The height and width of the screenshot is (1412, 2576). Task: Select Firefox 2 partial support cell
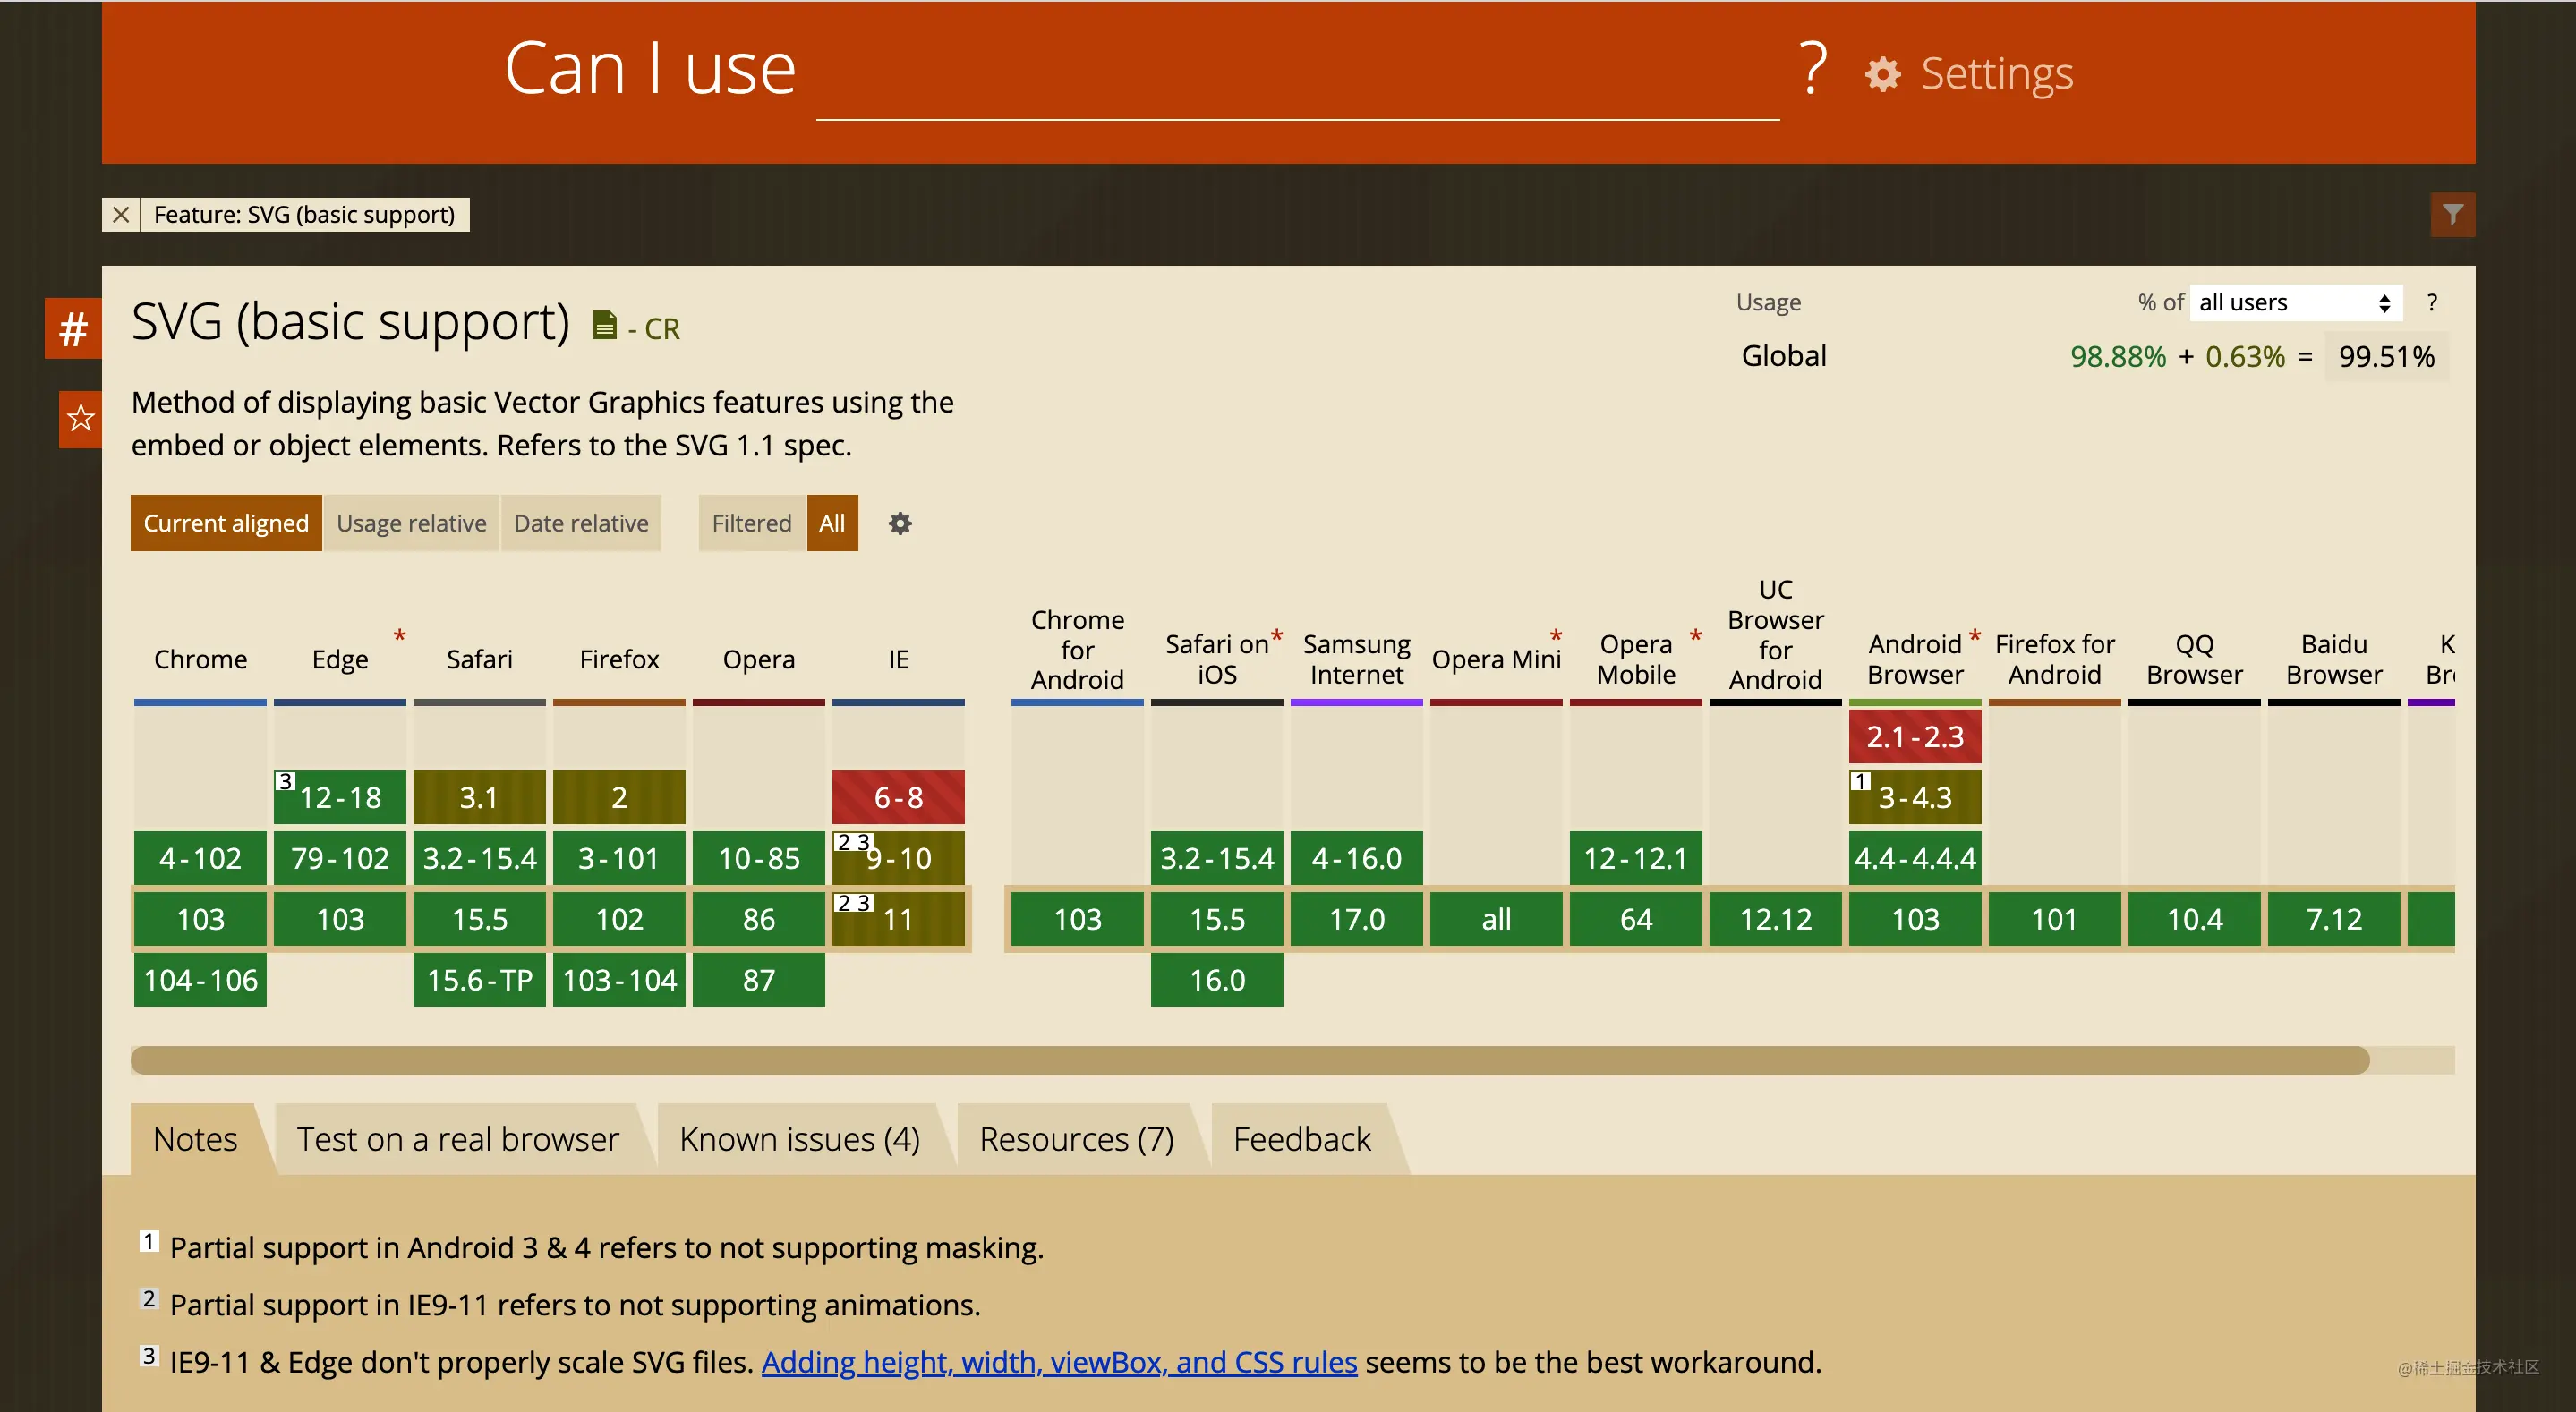point(619,797)
